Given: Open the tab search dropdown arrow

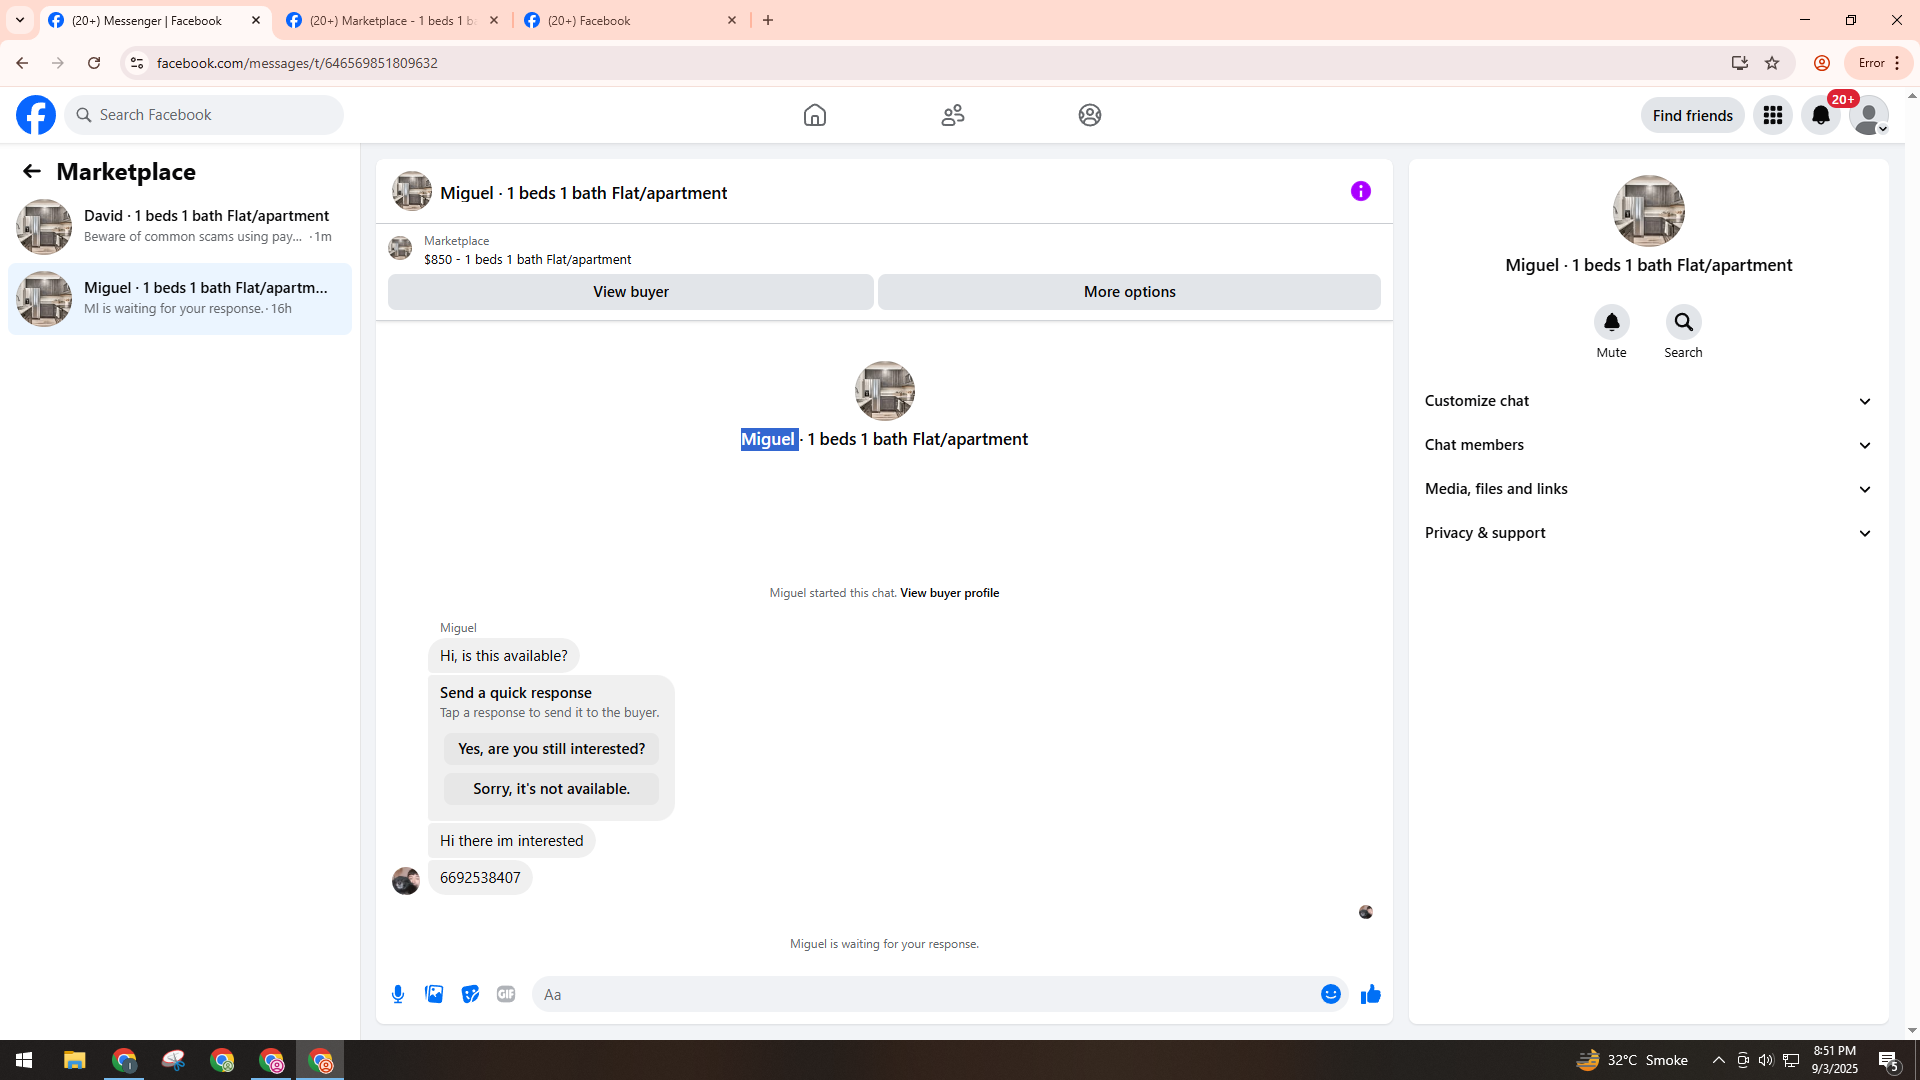Looking at the screenshot, I should pos(20,20).
